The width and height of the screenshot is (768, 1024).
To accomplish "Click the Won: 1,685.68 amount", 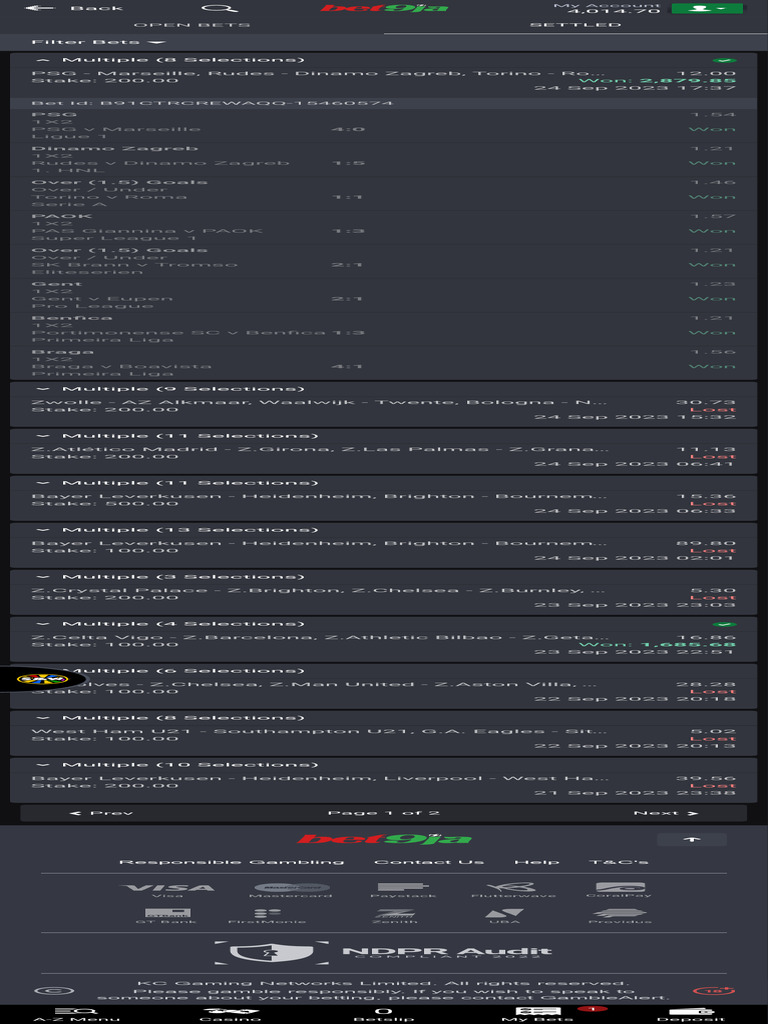I will coord(657,645).
